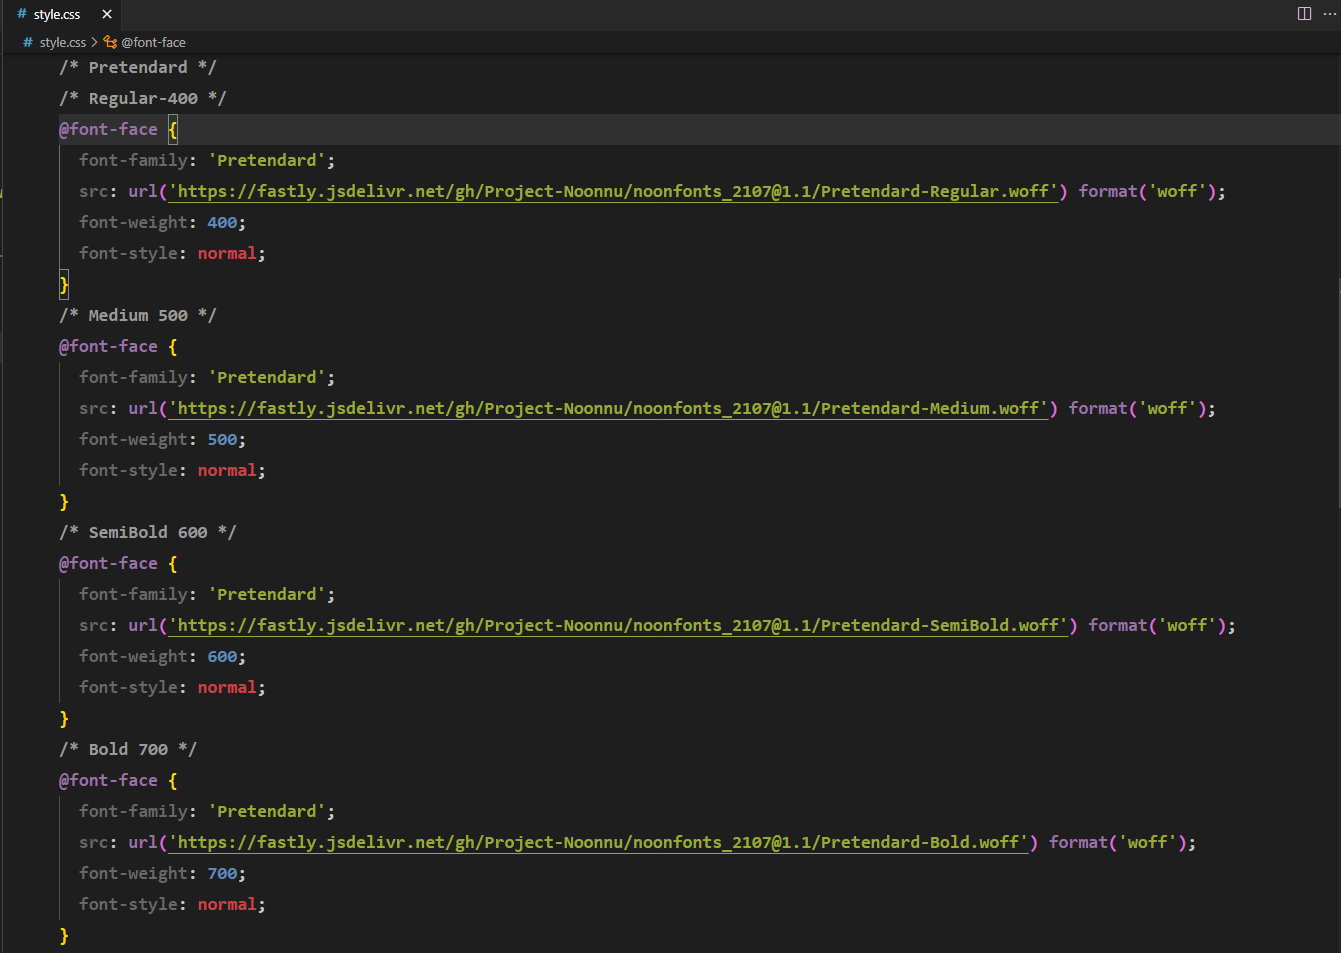Open the Pretendard-Bold.woff URL link
The image size is (1341, 953).
[x=598, y=842]
